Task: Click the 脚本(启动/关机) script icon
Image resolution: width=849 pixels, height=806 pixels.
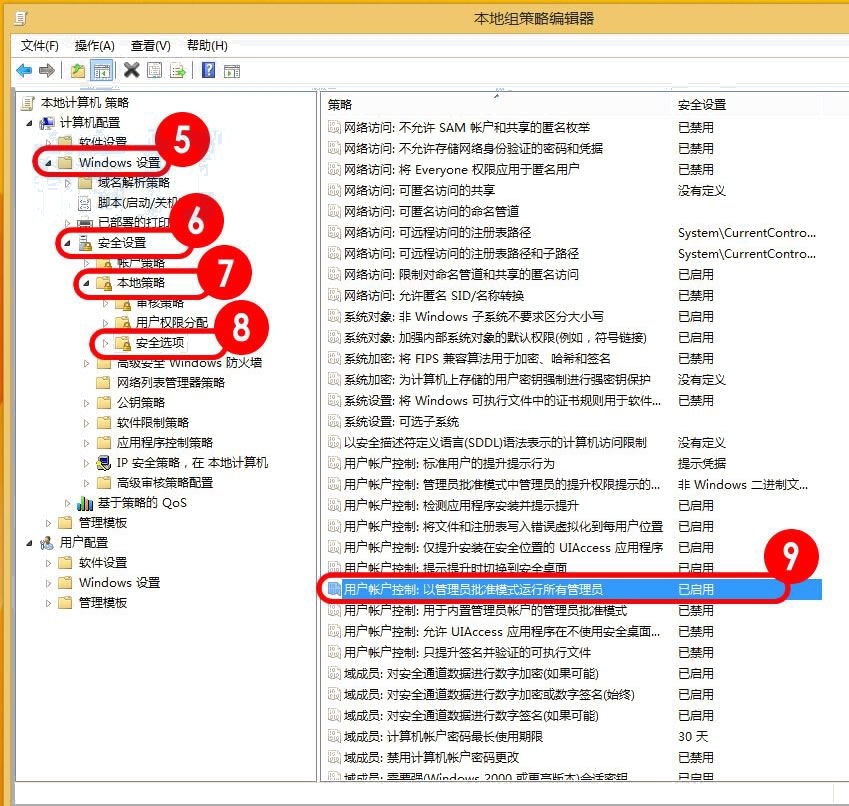Action: [85, 204]
